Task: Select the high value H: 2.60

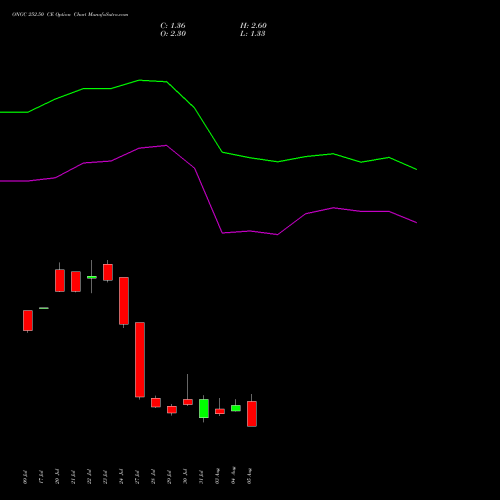Action: (253, 26)
